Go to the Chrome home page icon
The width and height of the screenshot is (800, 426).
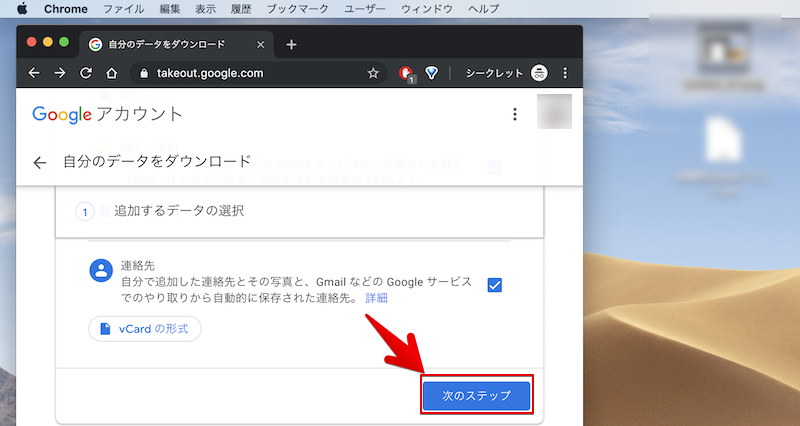click(112, 73)
